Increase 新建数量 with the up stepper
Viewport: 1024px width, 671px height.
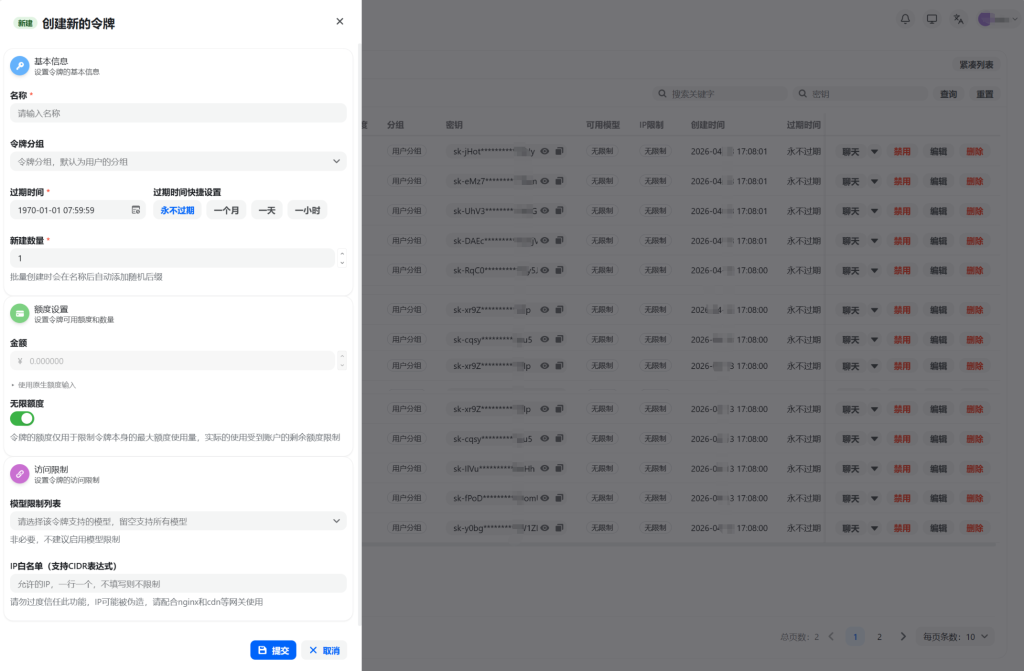pyautogui.click(x=342, y=254)
